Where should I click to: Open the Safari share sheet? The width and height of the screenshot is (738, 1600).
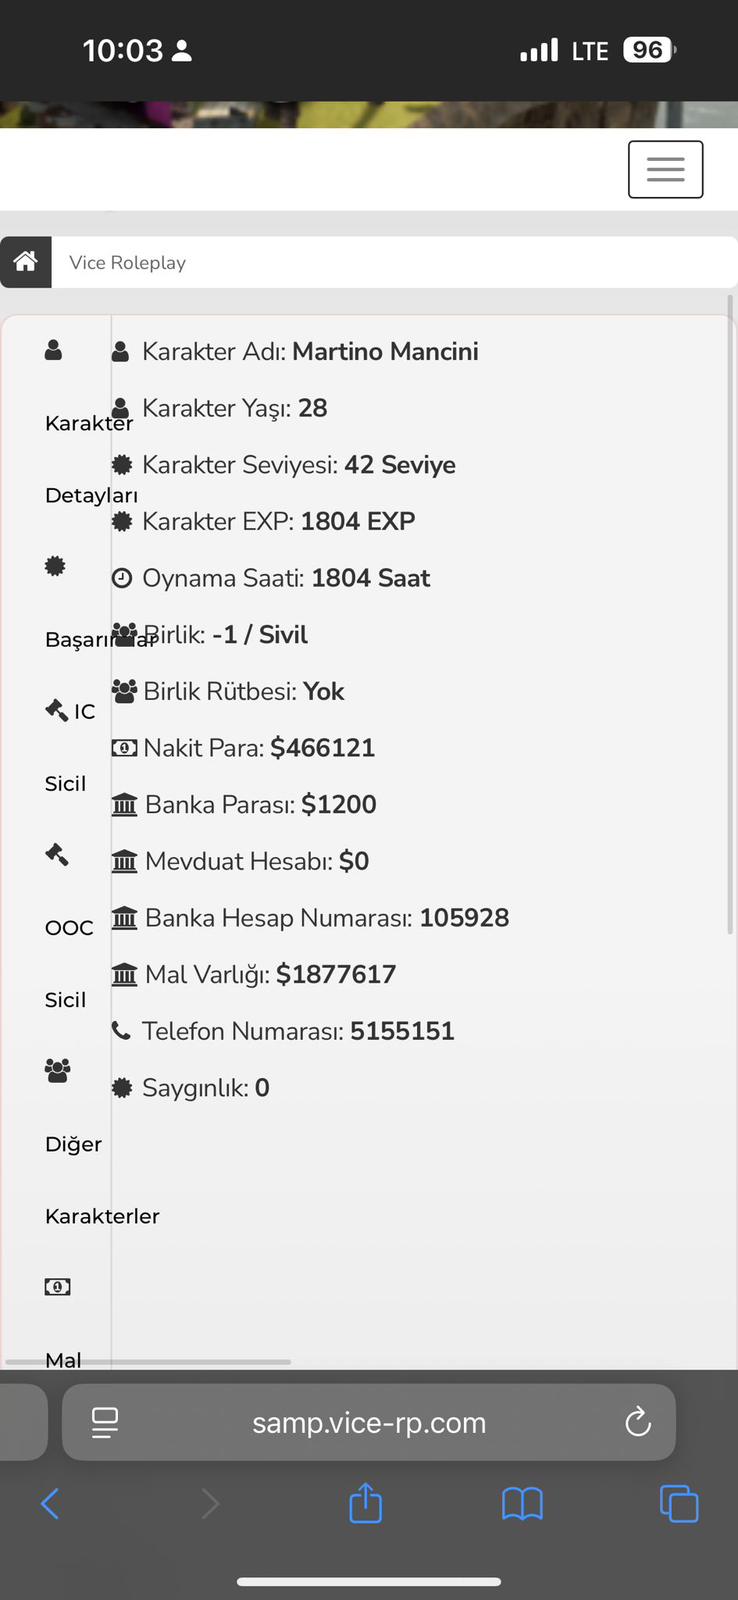point(366,1502)
